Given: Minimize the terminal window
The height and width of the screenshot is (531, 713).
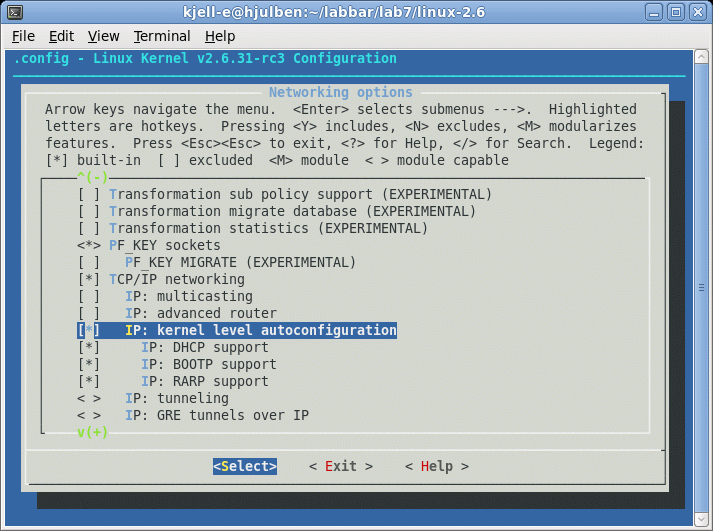Looking at the screenshot, I should [654, 12].
